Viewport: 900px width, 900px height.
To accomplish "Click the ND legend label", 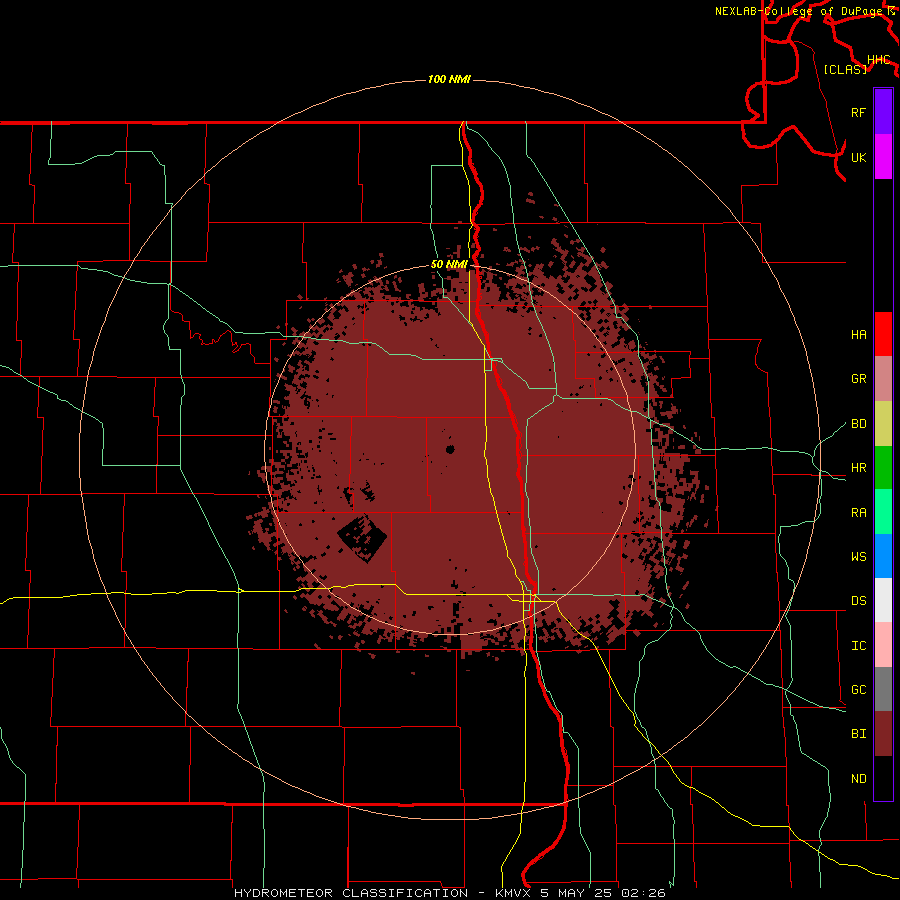I will pyautogui.click(x=858, y=779).
